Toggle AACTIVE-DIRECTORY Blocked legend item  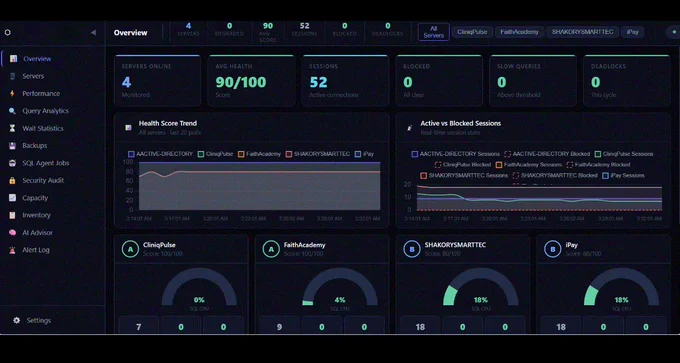click(547, 154)
